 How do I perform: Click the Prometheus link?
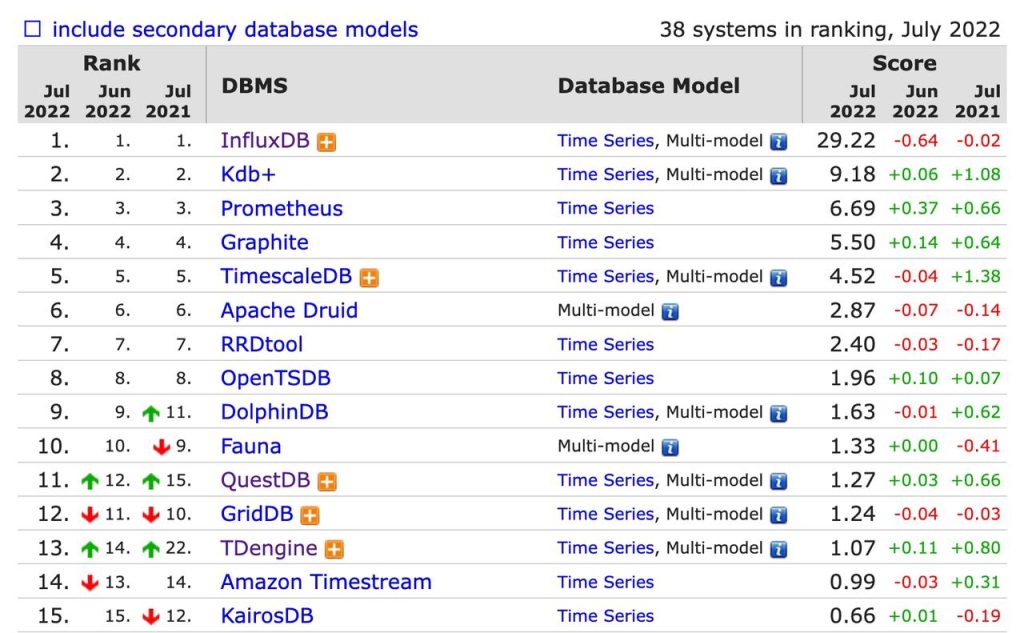(281, 208)
